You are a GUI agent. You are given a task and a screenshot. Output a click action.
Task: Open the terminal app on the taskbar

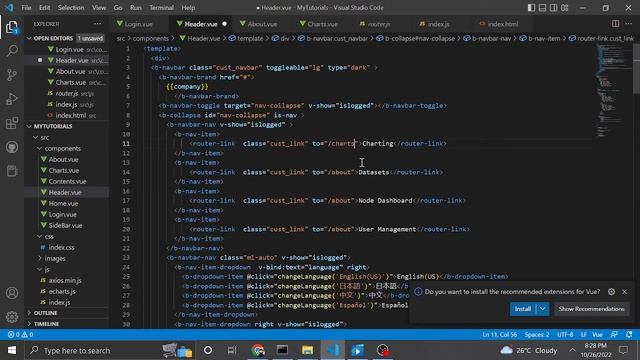click(282, 350)
